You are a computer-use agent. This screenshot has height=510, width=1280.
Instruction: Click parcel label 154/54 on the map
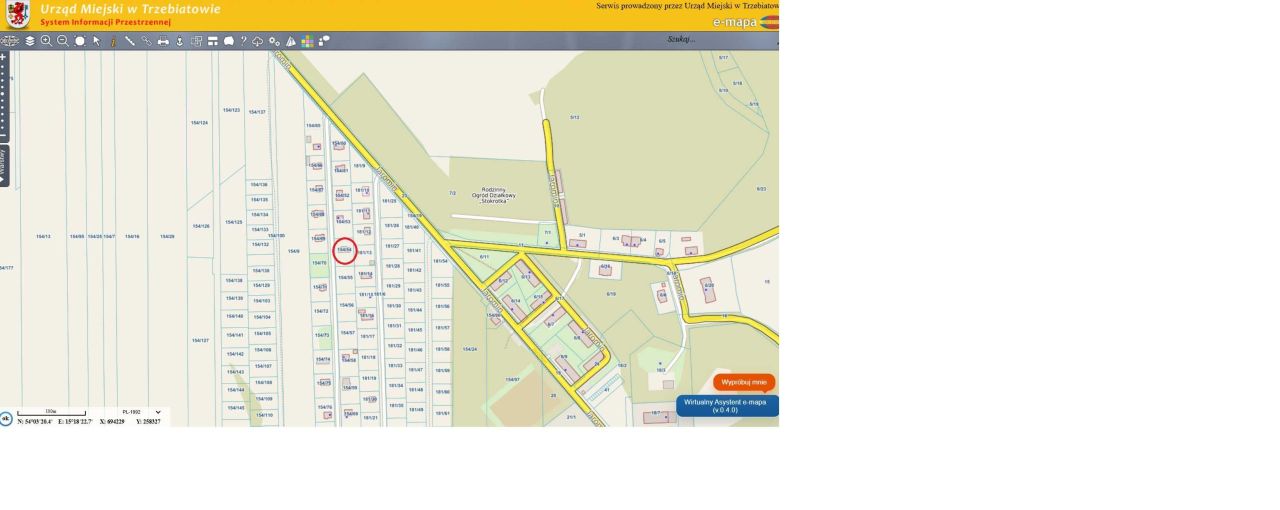344,249
